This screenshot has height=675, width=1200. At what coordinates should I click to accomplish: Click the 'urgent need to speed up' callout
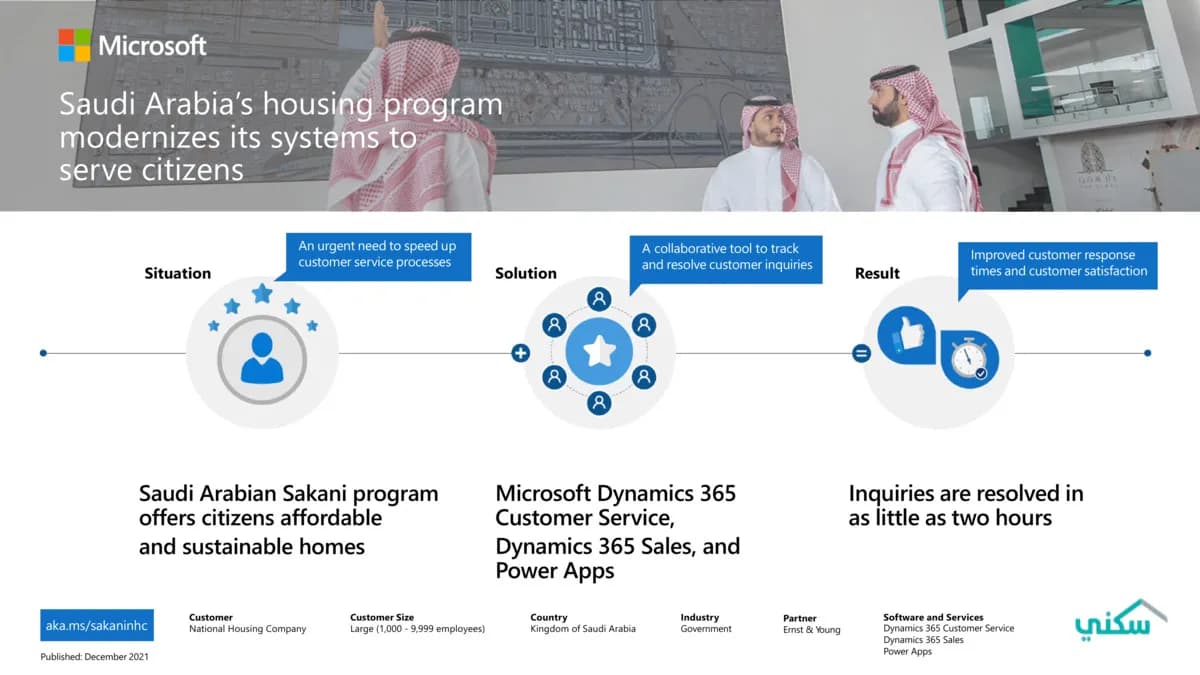[377, 255]
